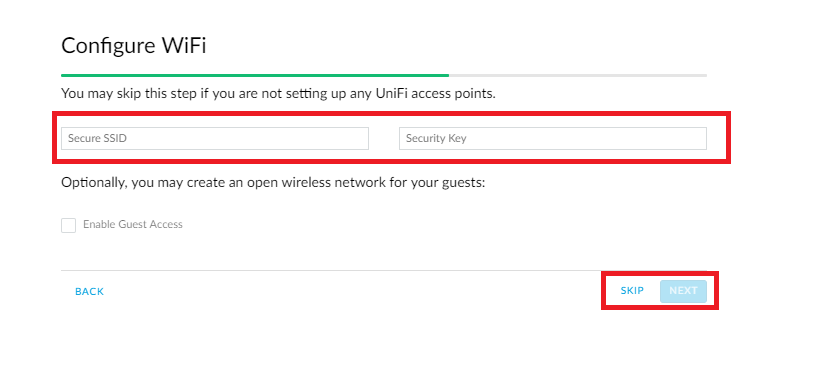Click the word WiFi in the title
This screenshot has width=821, height=369.
(183, 46)
